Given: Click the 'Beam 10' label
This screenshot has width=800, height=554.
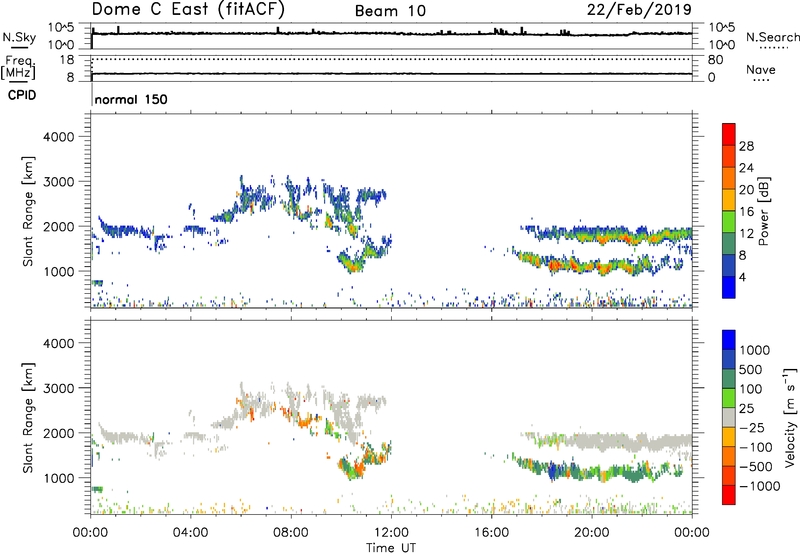Looking at the screenshot, I should tap(390, 11).
